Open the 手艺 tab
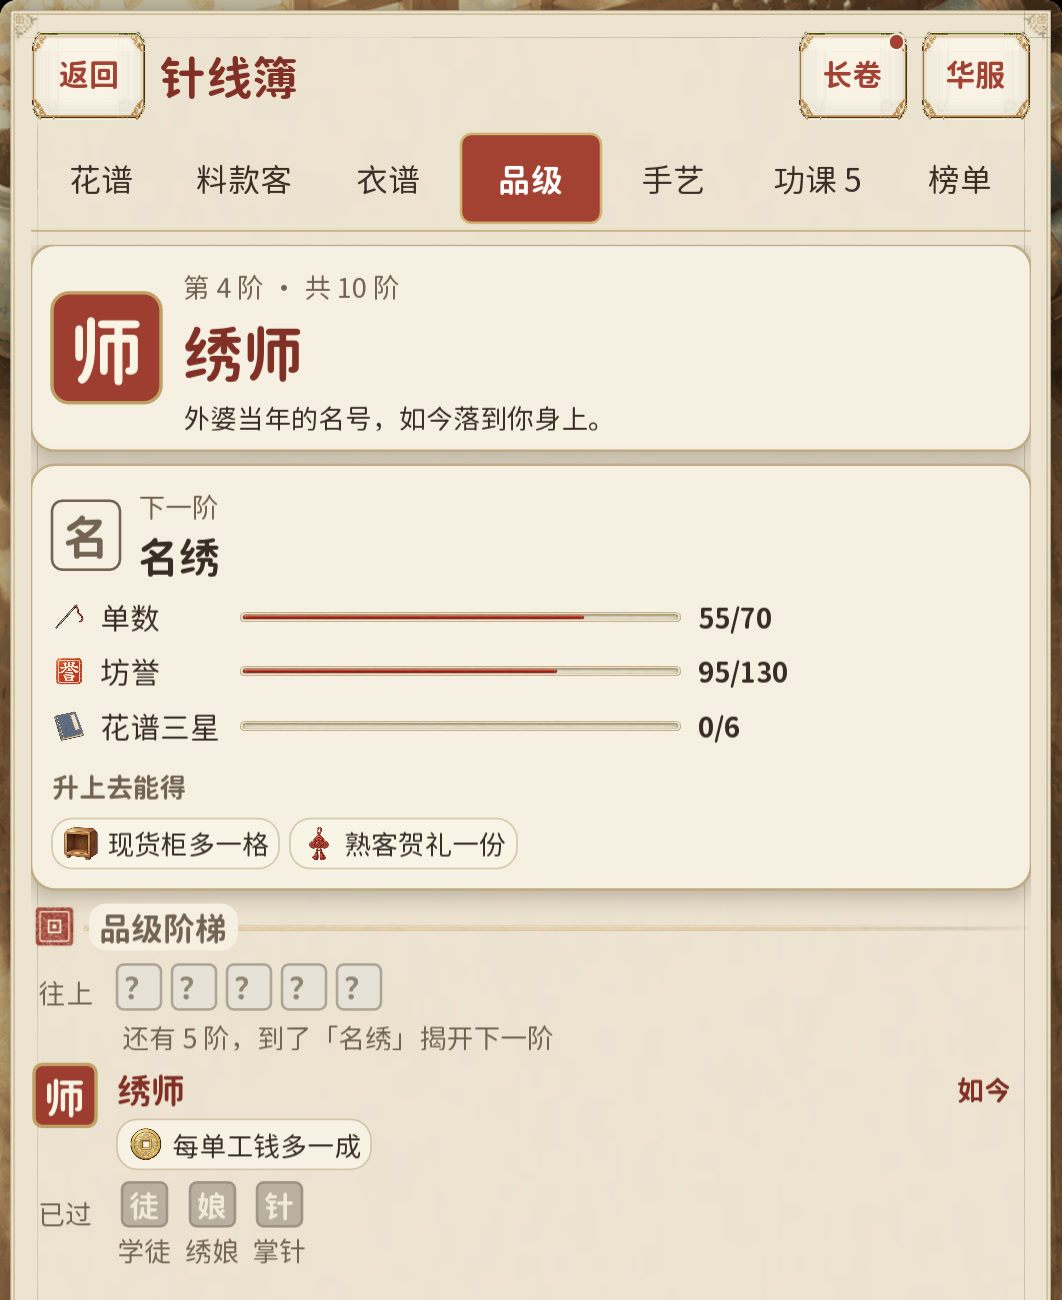Viewport: 1062px width, 1300px height. [x=673, y=180]
